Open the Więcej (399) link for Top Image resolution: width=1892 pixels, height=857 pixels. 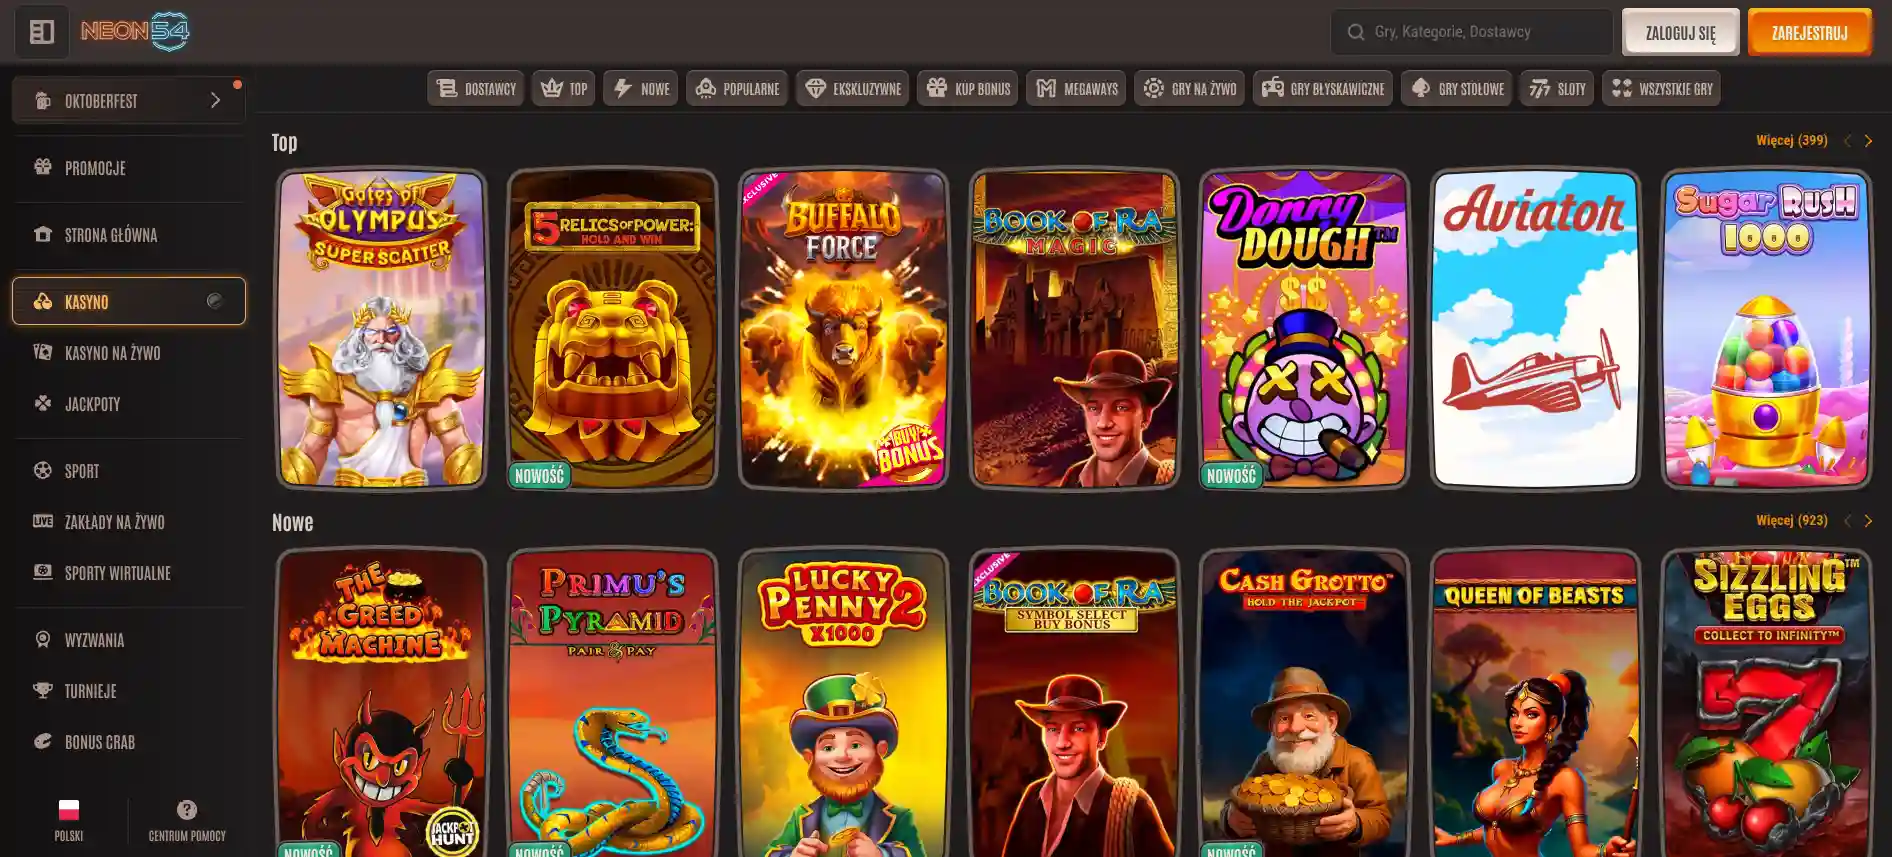click(x=1791, y=140)
